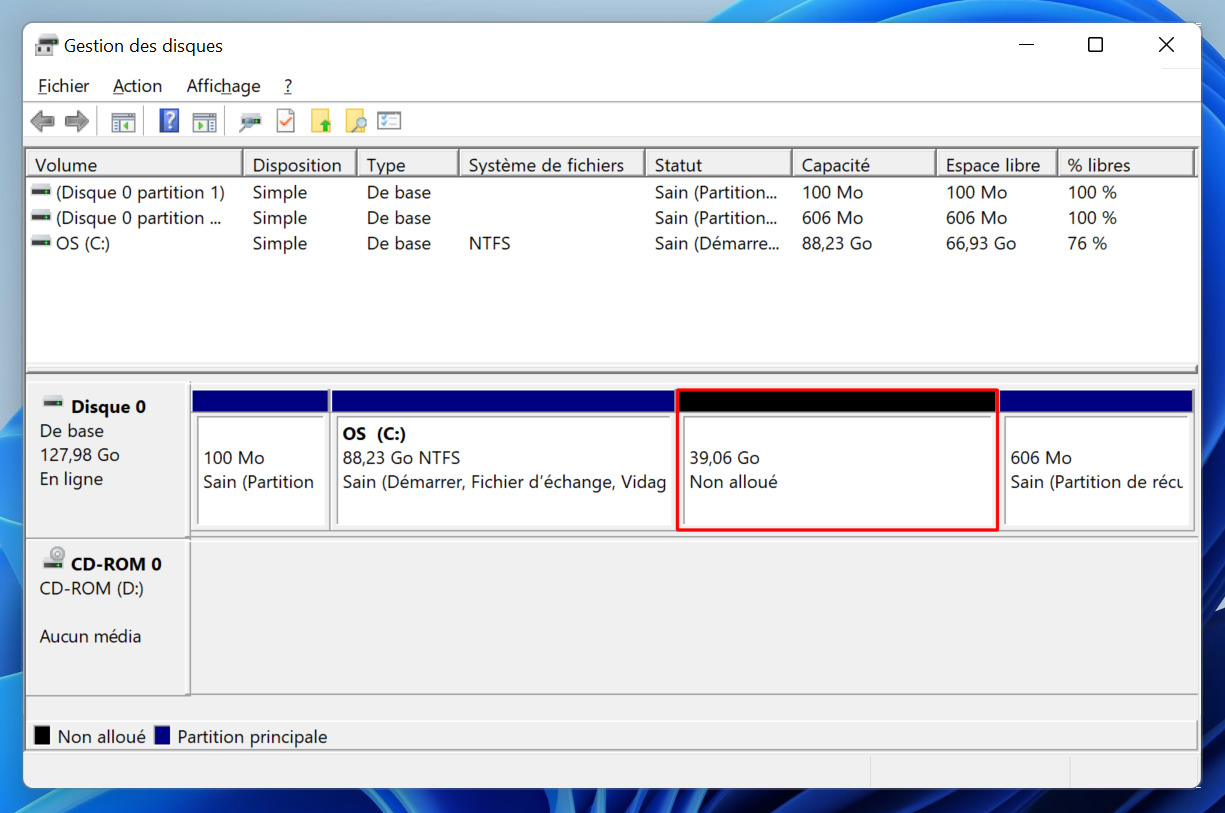Select the 100 Mo partition block on Disque 0
The image size is (1225, 813).
pos(260,459)
